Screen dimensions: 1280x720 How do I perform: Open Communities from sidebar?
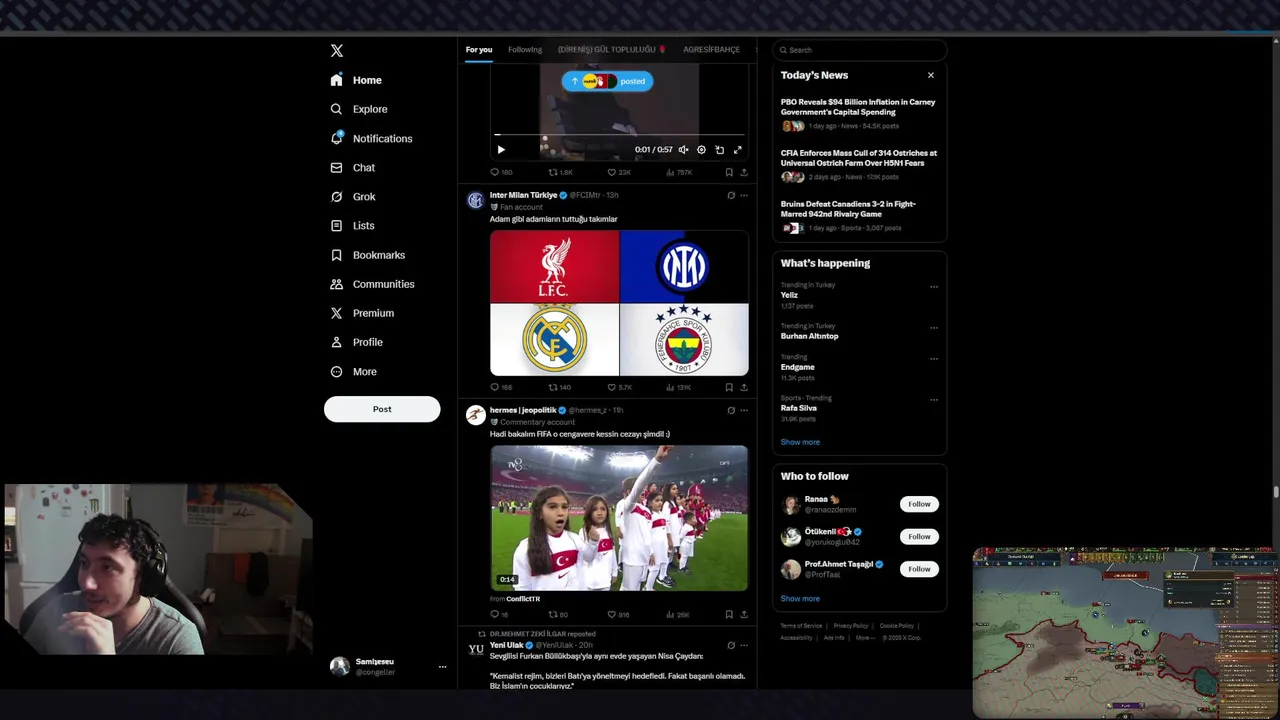pyautogui.click(x=372, y=284)
